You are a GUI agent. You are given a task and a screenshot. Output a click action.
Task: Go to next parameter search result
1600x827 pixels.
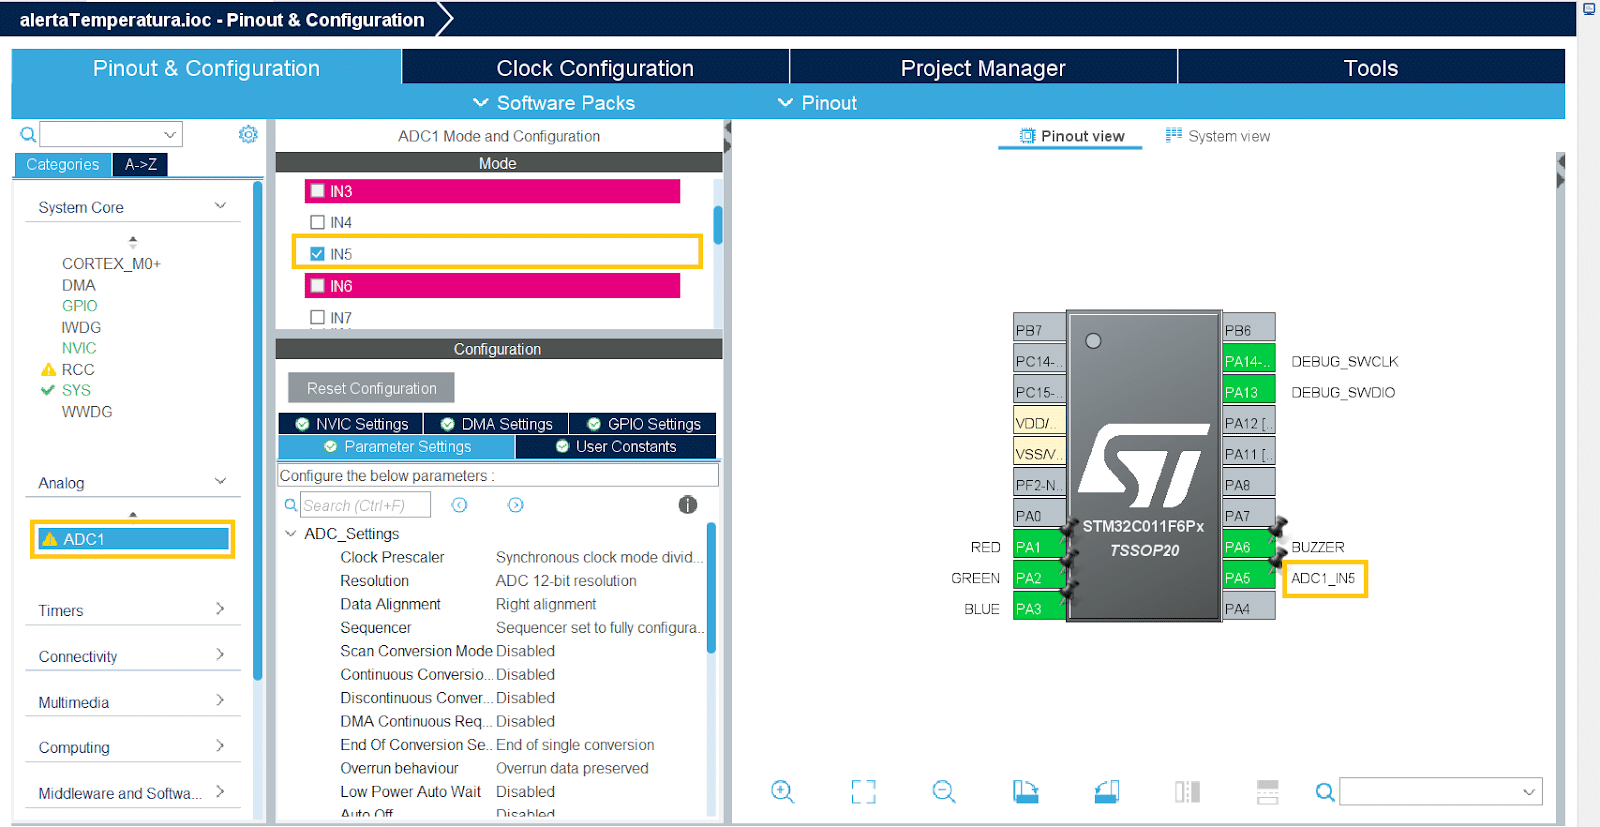515,505
